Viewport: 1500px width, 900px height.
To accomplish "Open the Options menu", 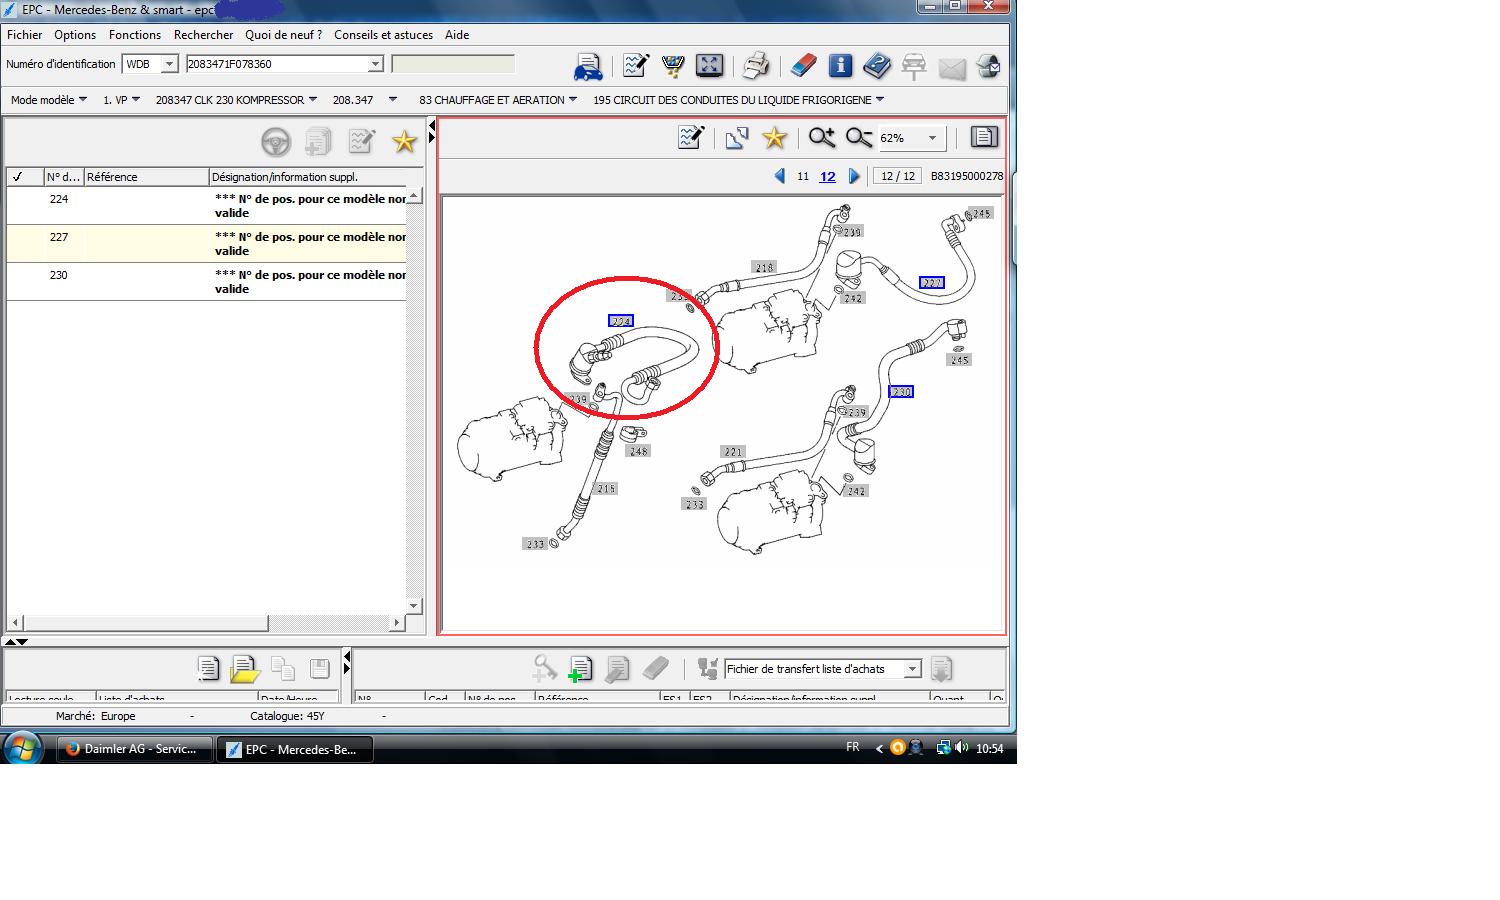I will click(75, 35).
